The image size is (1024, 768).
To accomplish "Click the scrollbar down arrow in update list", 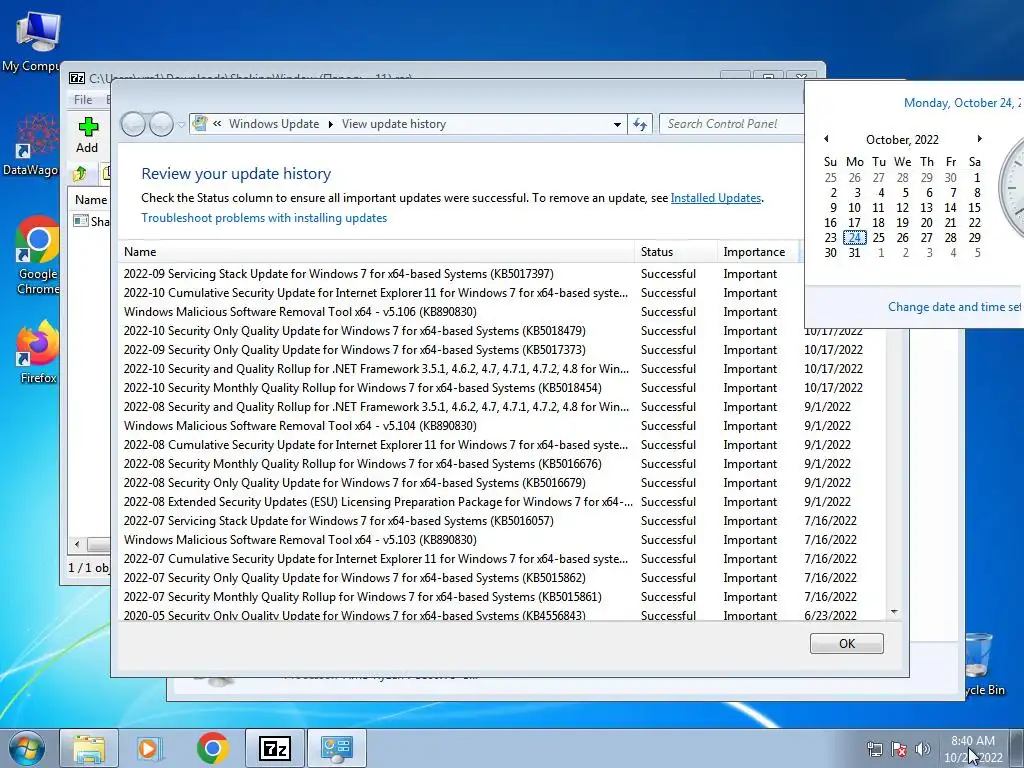I will (894, 612).
